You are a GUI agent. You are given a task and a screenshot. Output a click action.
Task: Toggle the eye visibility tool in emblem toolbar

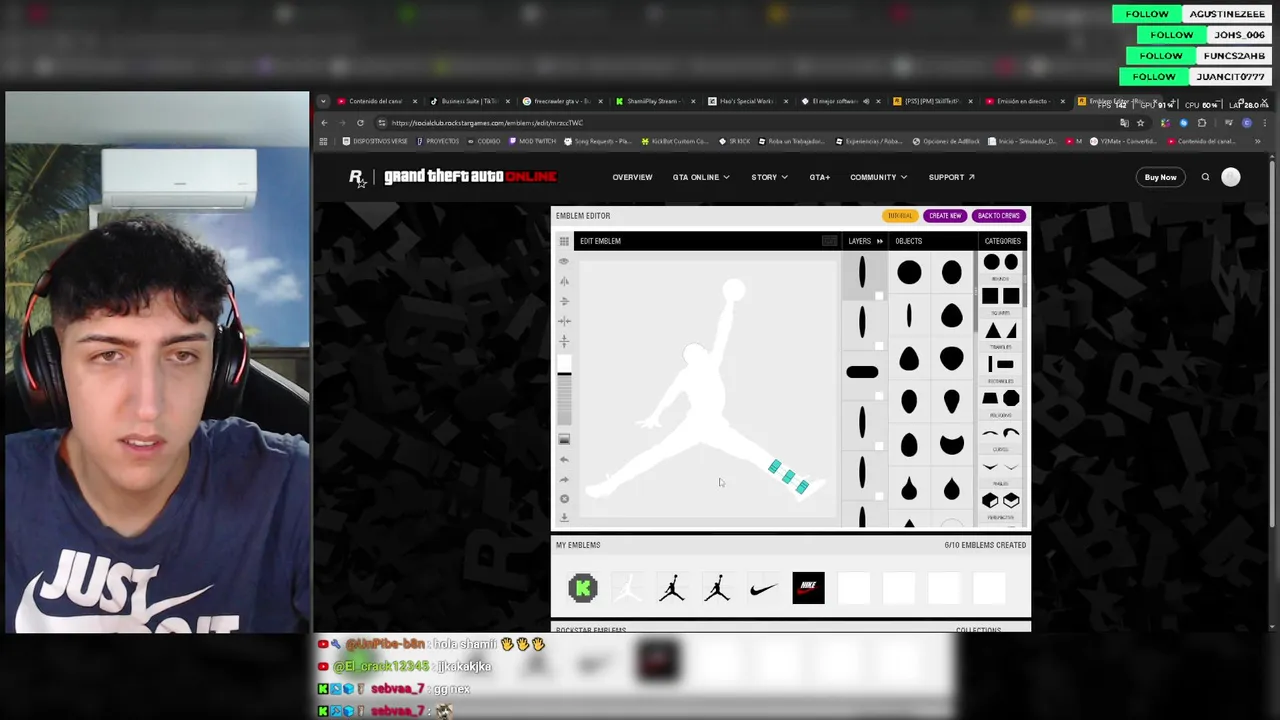(564, 262)
